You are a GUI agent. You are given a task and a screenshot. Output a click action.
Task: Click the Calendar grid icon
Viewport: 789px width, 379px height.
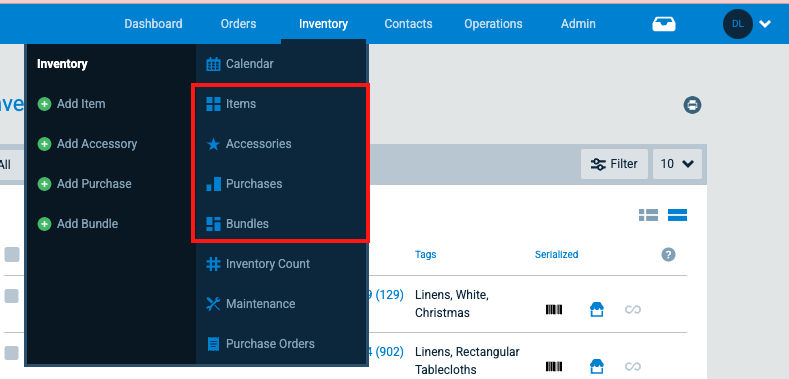pyautogui.click(x=213, y=64)
